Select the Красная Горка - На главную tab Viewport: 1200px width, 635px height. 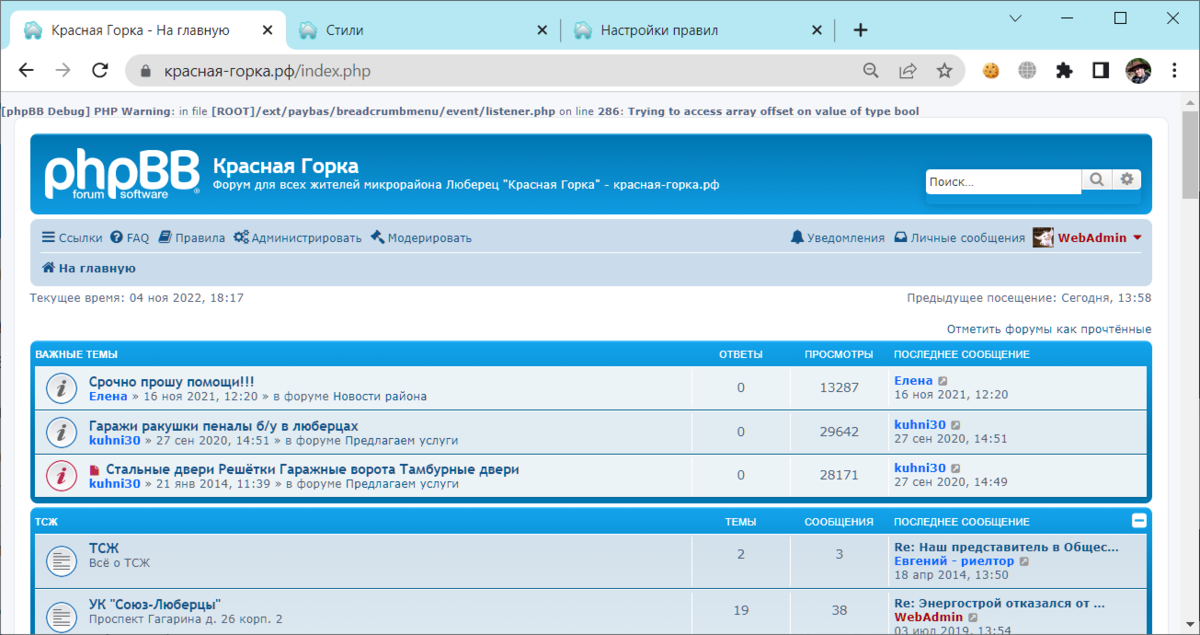pos(148,30)
